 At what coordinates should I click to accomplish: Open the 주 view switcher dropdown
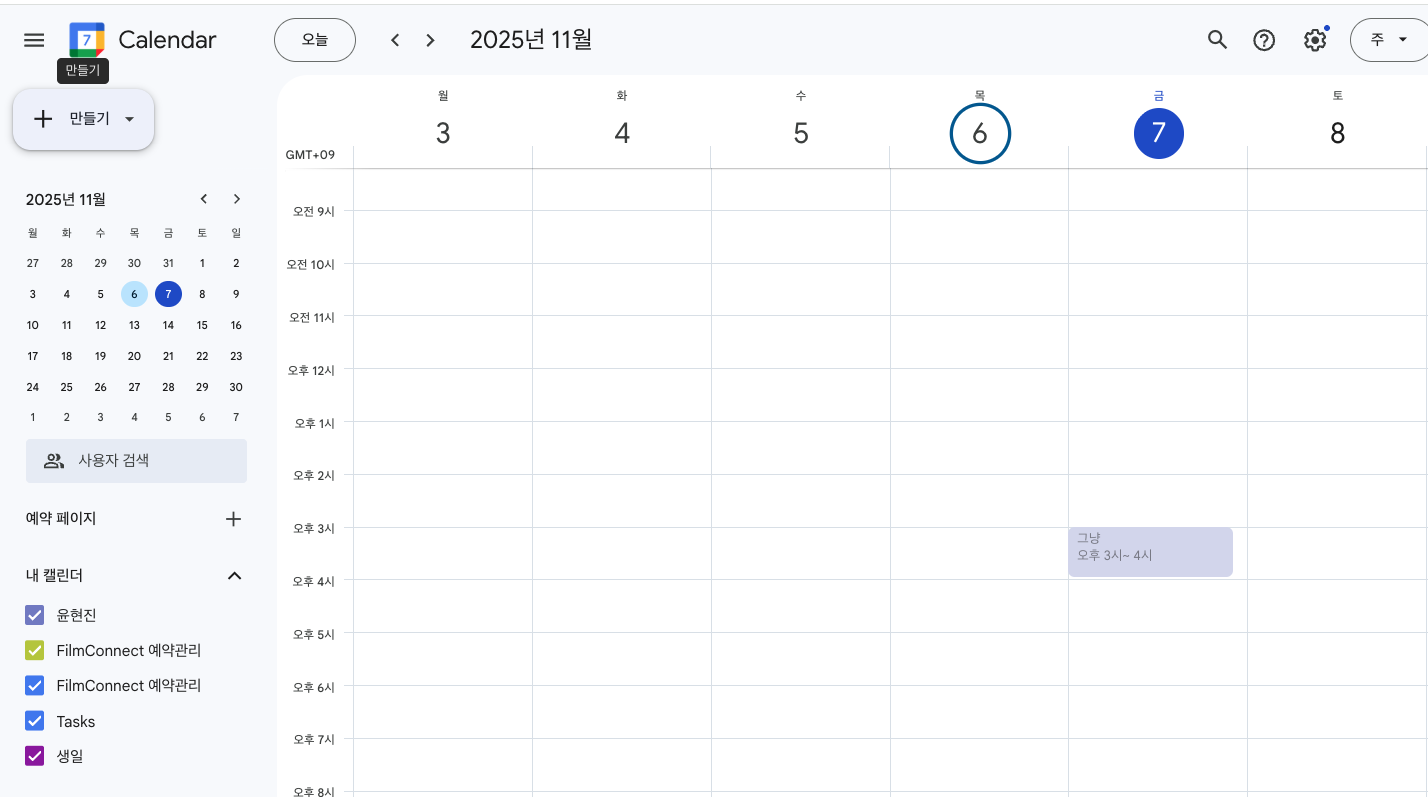(x=1388, y=40)
